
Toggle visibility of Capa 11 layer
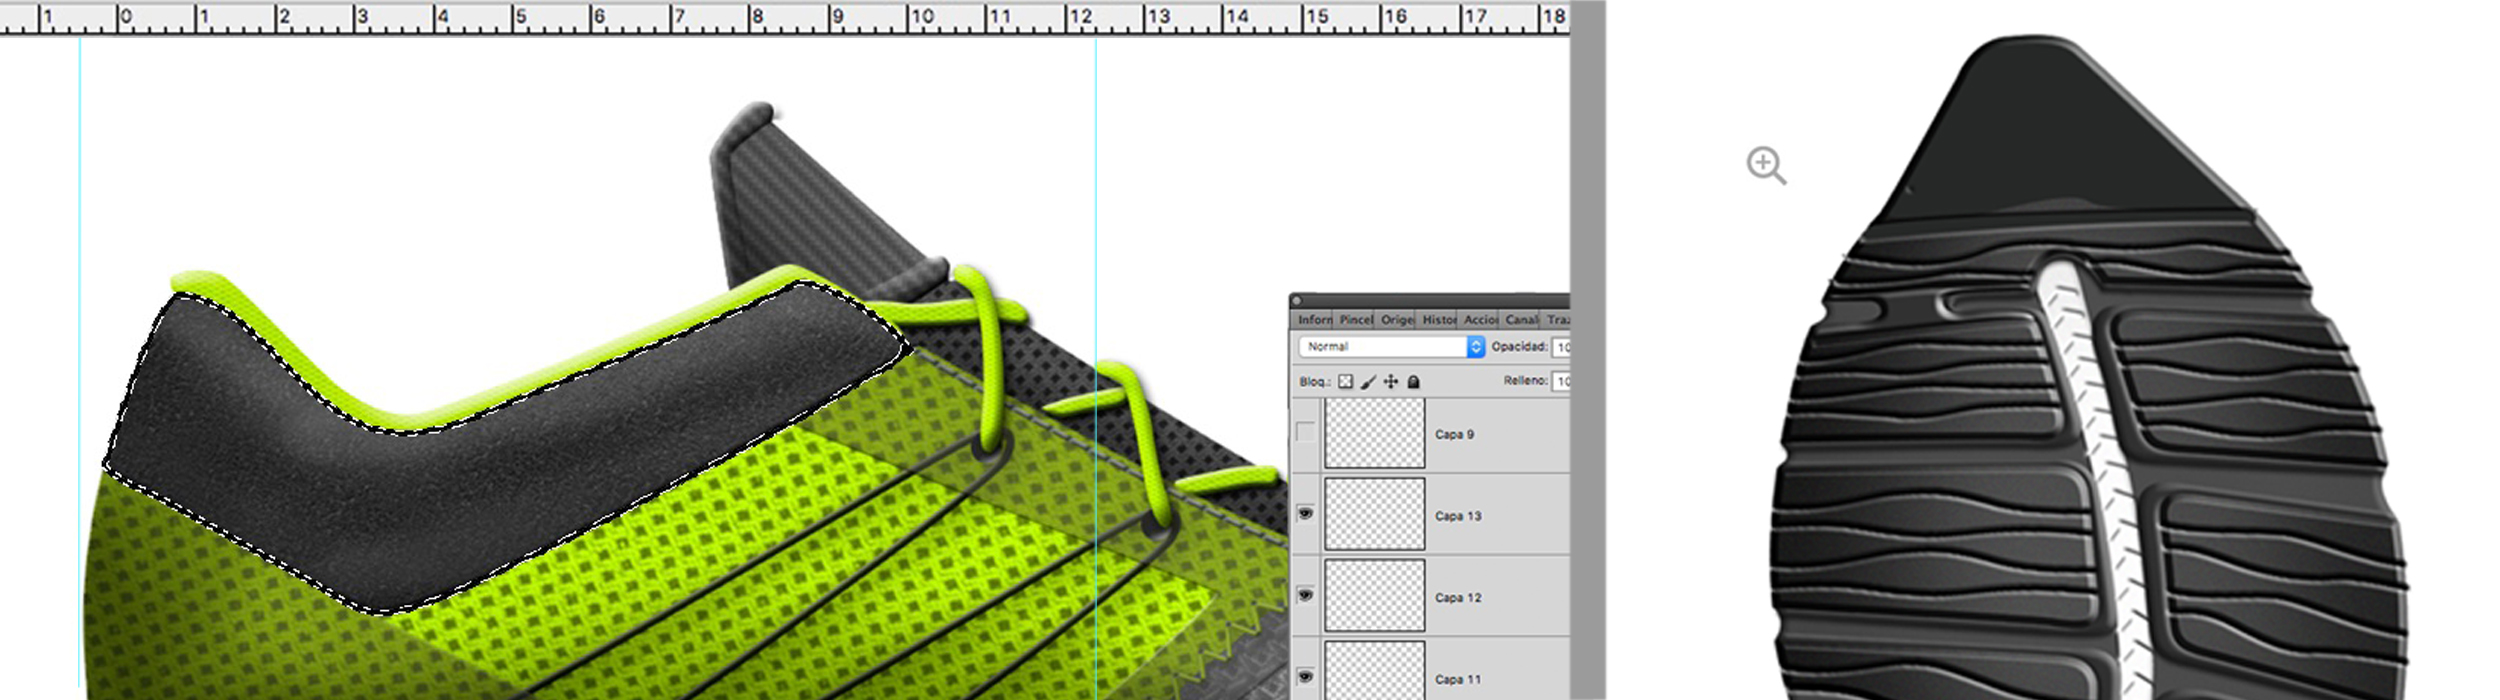pyautogui.click(x=1305, y=677)
